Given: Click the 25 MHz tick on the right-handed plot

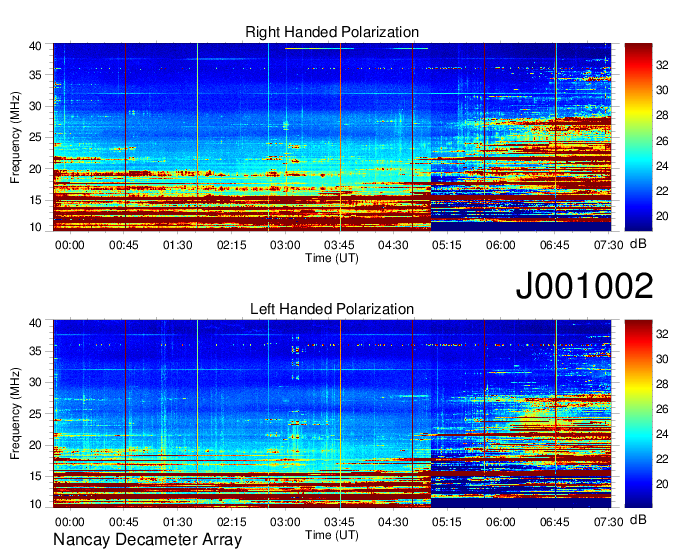Looking at the screenshot, I should [x=35, y=137].
